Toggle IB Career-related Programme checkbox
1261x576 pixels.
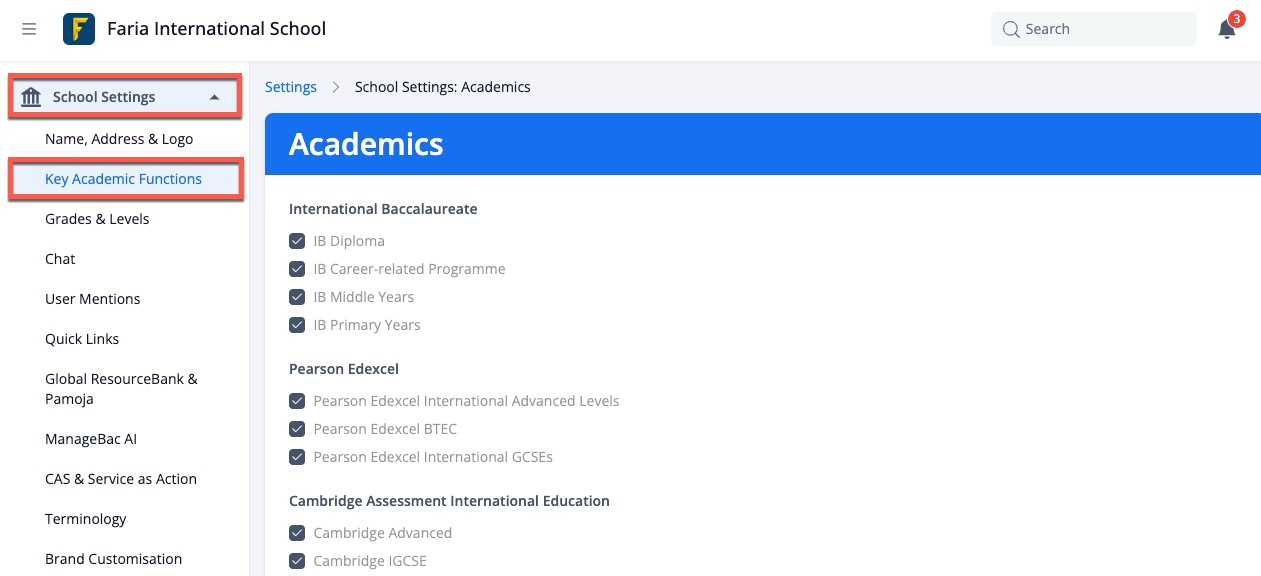(297, 269)
